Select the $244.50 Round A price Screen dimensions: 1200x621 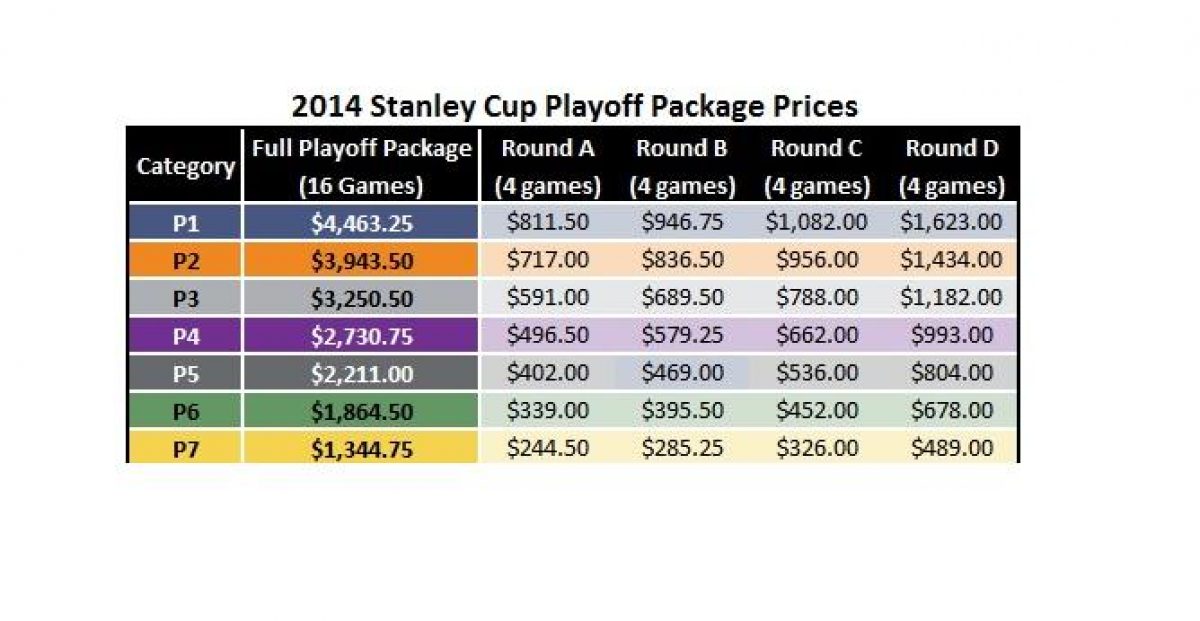click(547, 447)
